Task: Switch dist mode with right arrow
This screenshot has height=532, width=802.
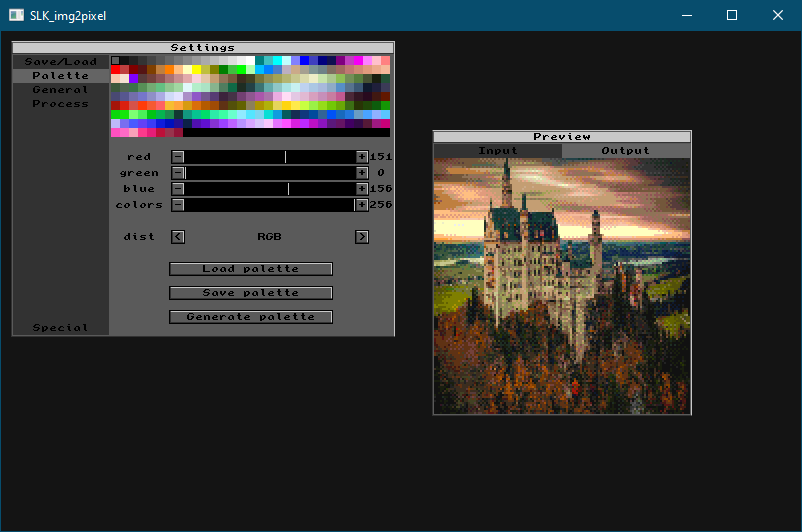Action: pyautogui.click(x=362, y=237)
